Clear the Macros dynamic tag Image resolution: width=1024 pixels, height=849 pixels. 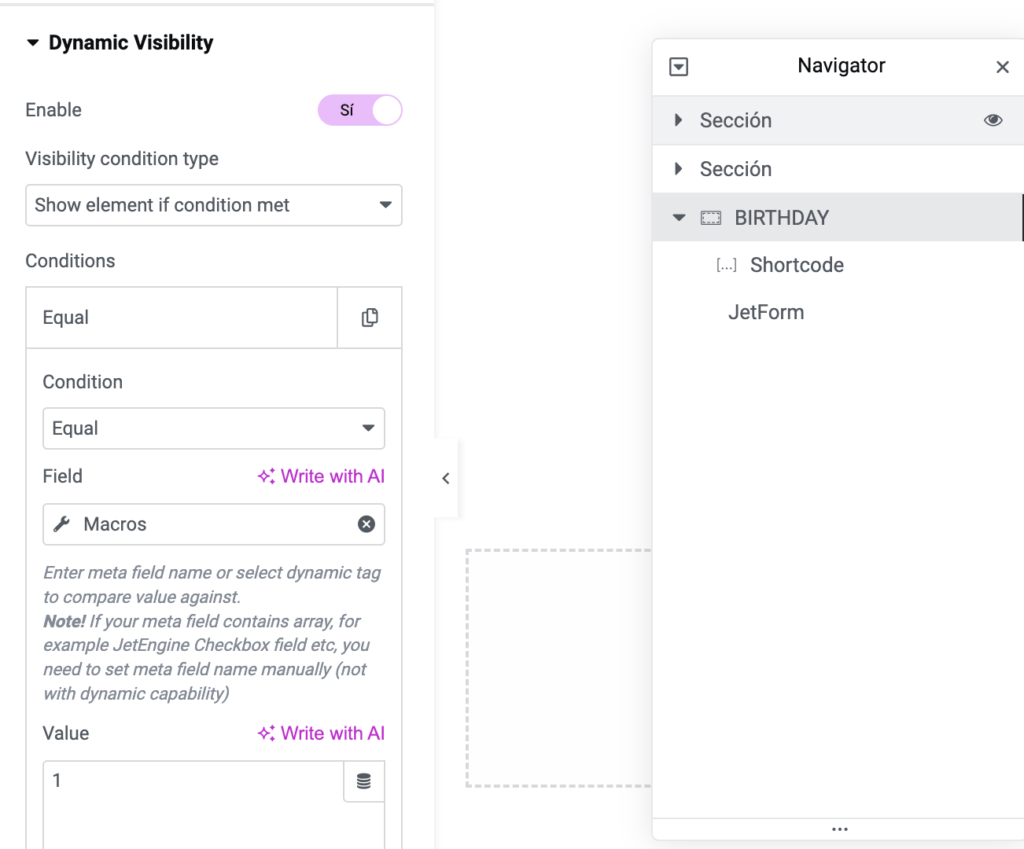tap(367, 524)
